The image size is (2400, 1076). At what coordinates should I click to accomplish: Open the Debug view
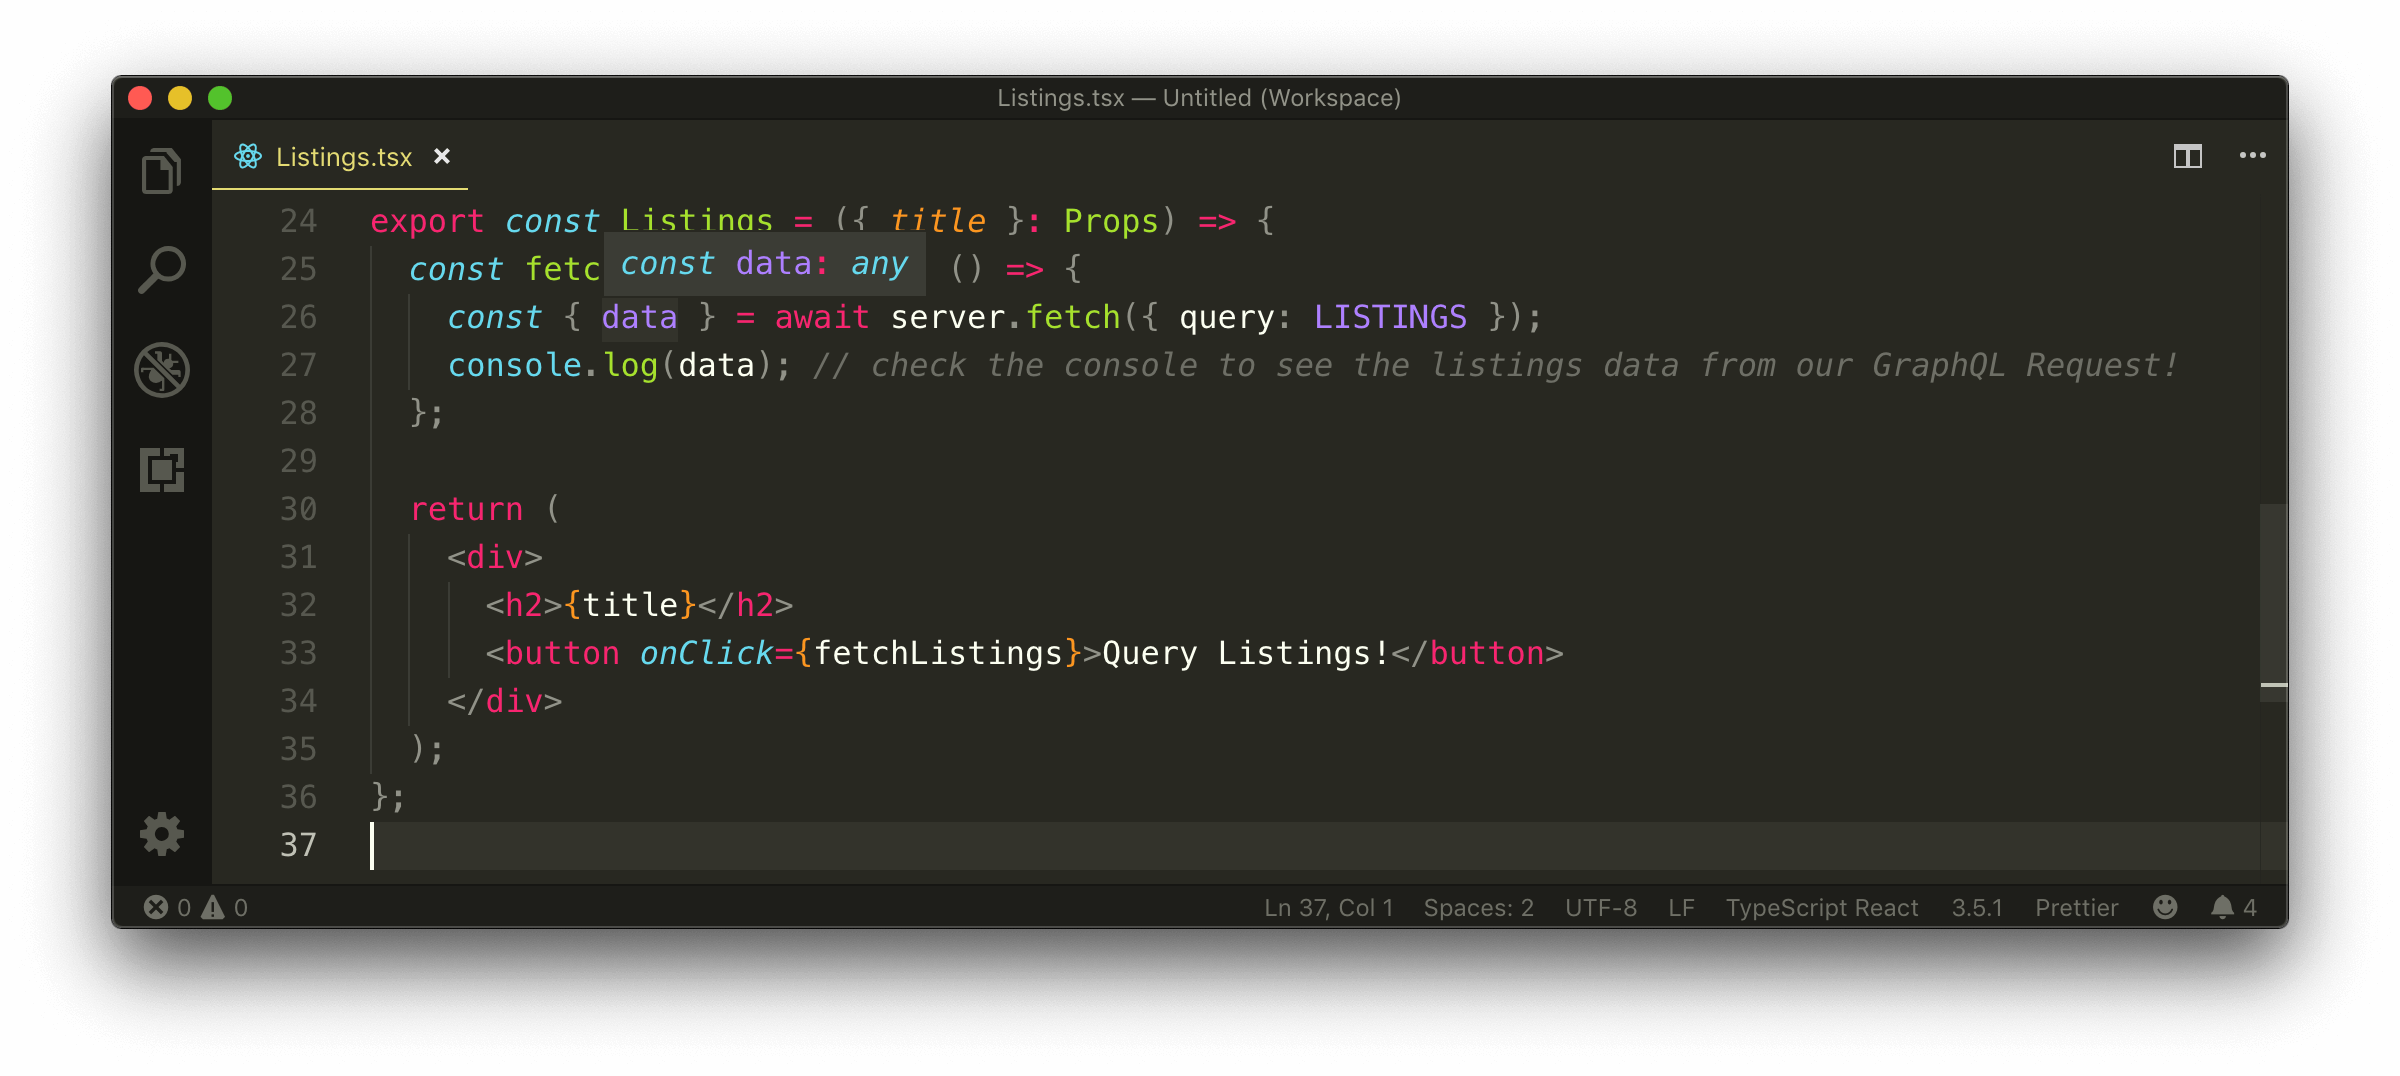click(x=162, y=369)
